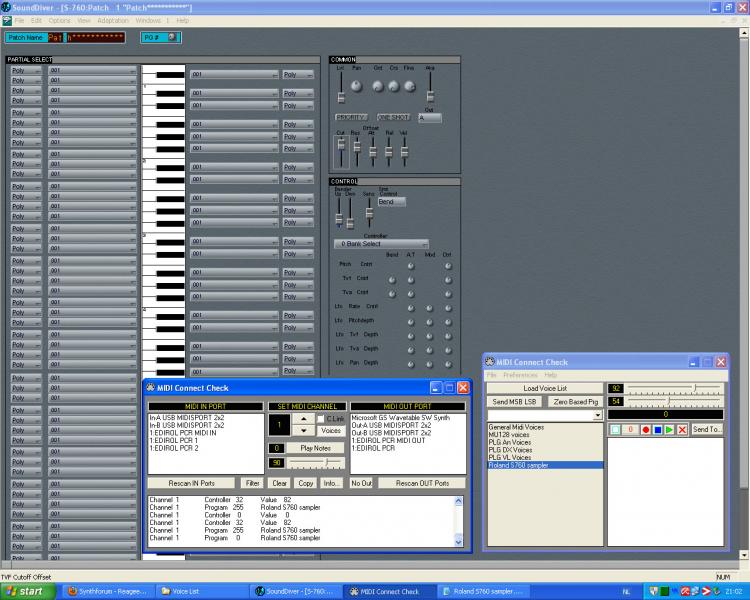Click the PG # knob icon at top
Viewport: 750px width, 600px height.
172,37
